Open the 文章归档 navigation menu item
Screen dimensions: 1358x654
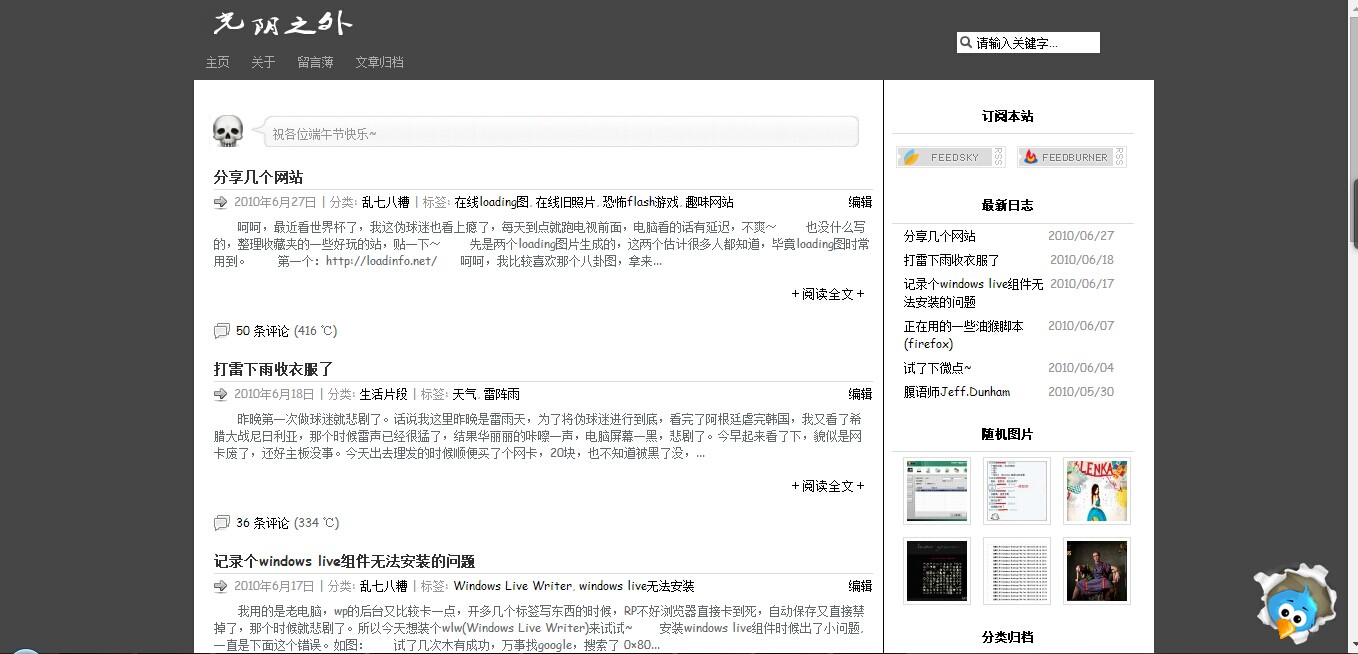pos(379,62)
